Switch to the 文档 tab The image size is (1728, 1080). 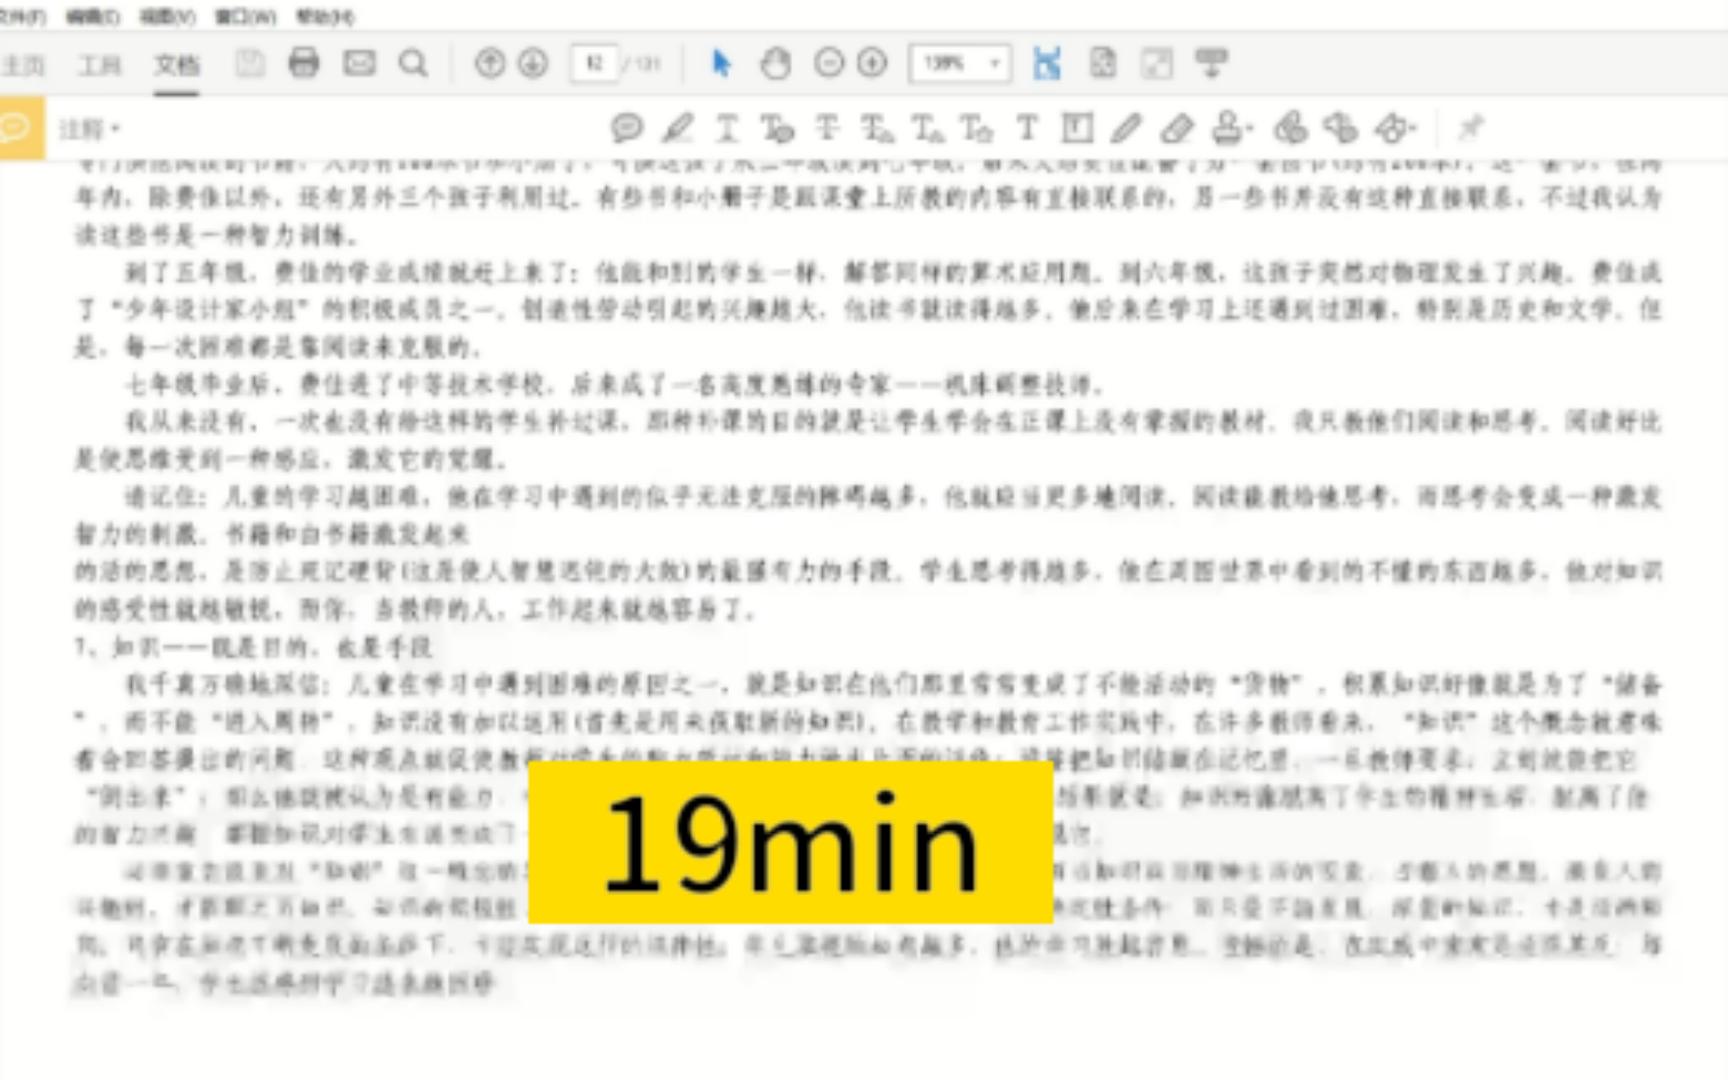[x=176, y=65]
